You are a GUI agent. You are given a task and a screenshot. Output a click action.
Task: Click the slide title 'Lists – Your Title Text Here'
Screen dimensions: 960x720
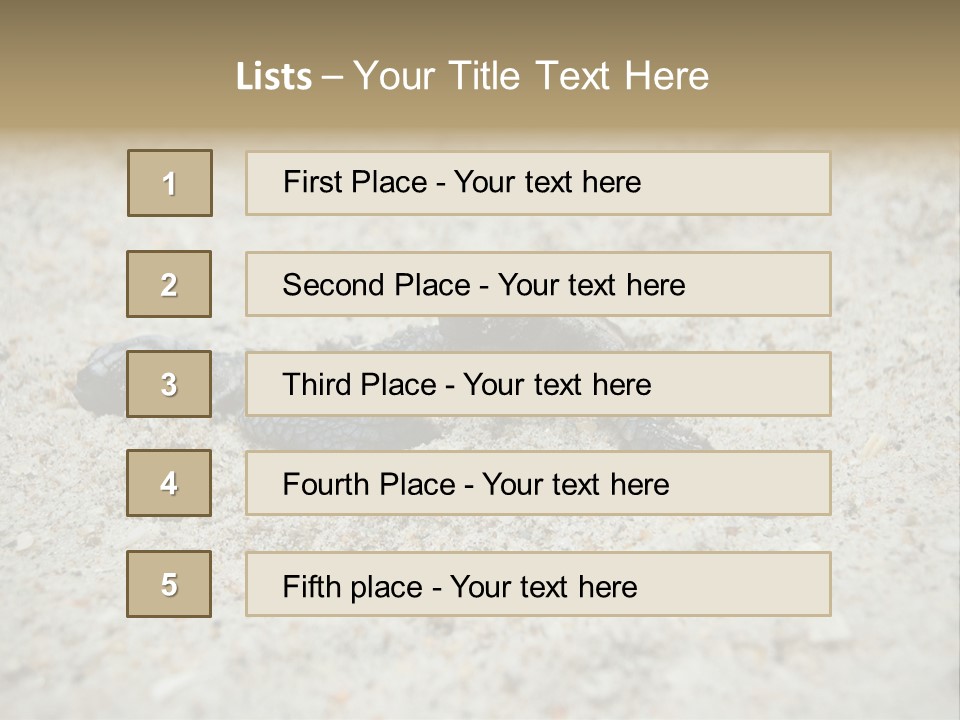(472, 76)
